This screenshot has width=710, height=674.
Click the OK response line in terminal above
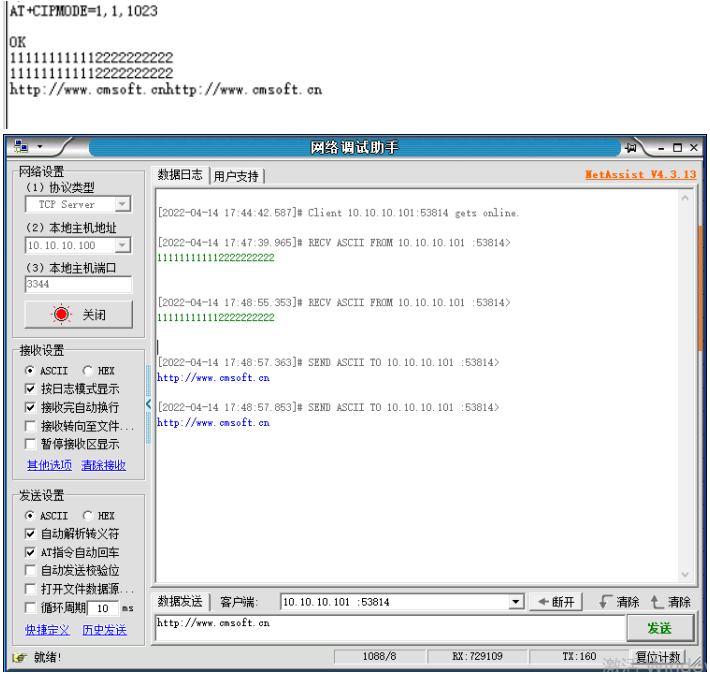(x=18, y=42)
